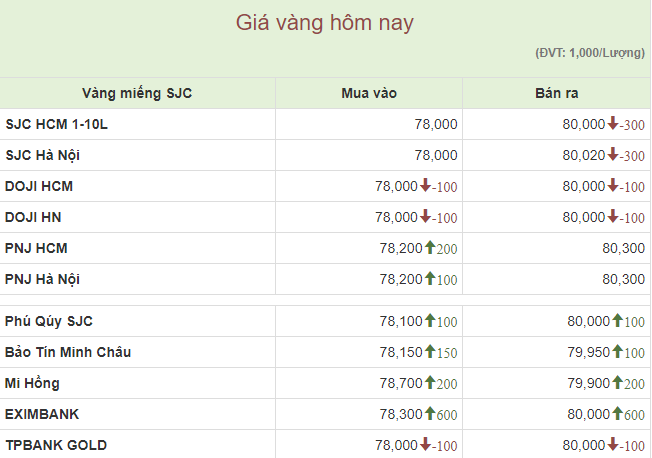Click the 'Bán ra' column header
Screen dimensions: 652x458
tap(556, 93)
